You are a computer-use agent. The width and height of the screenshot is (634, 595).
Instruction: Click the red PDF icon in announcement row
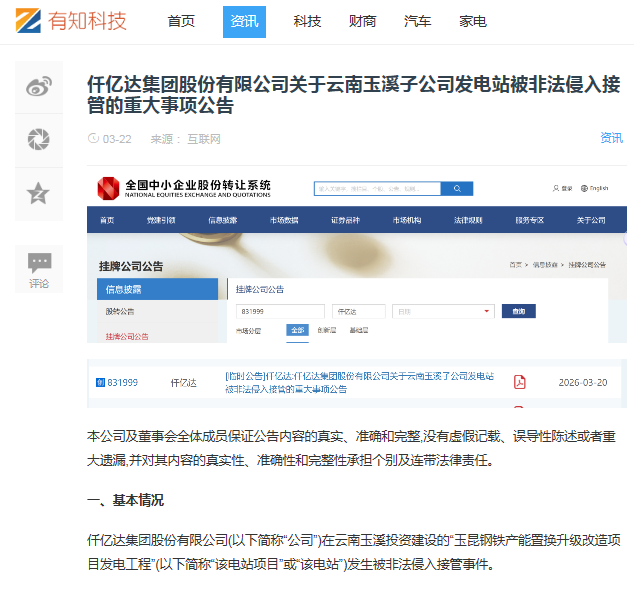[x=520, y=382]
